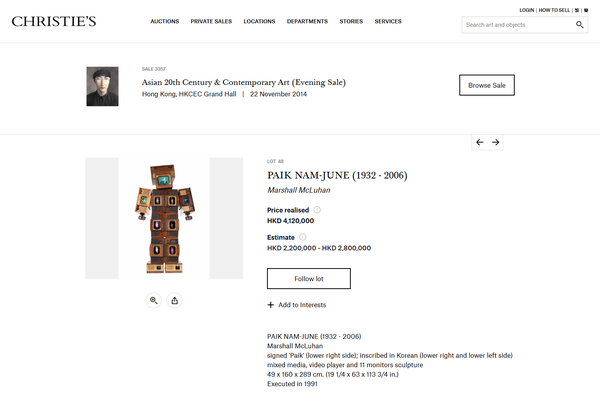Click the Christie's logo

55,21
